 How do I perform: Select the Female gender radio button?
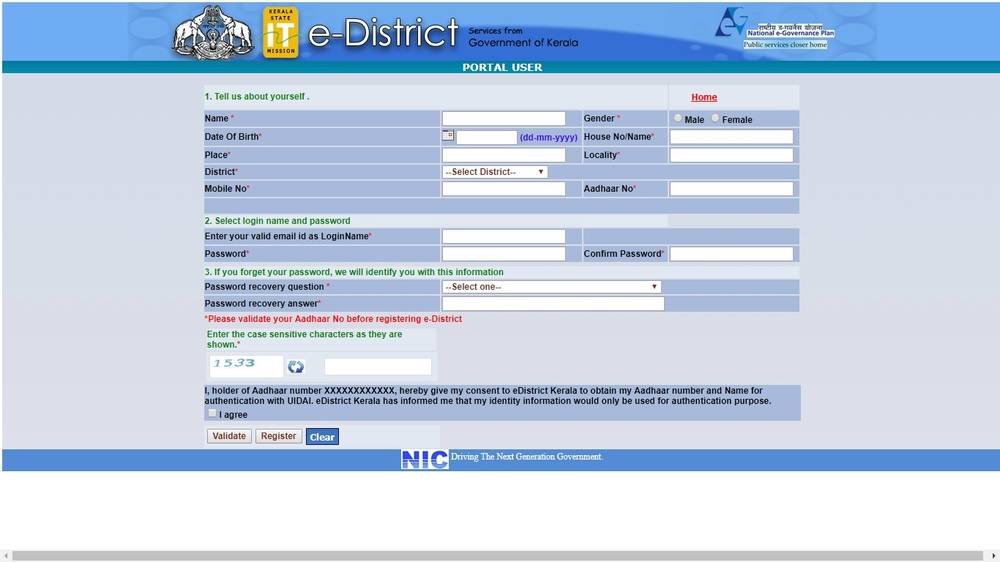tap(716, 118)
